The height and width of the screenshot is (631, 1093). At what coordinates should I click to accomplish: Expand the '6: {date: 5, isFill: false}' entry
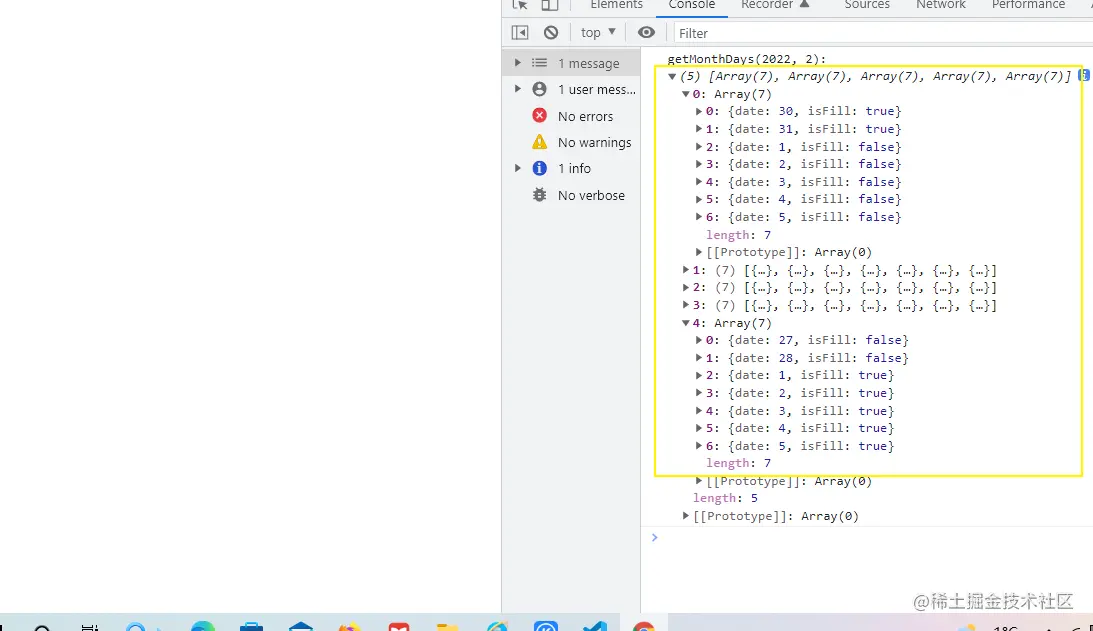698,217
